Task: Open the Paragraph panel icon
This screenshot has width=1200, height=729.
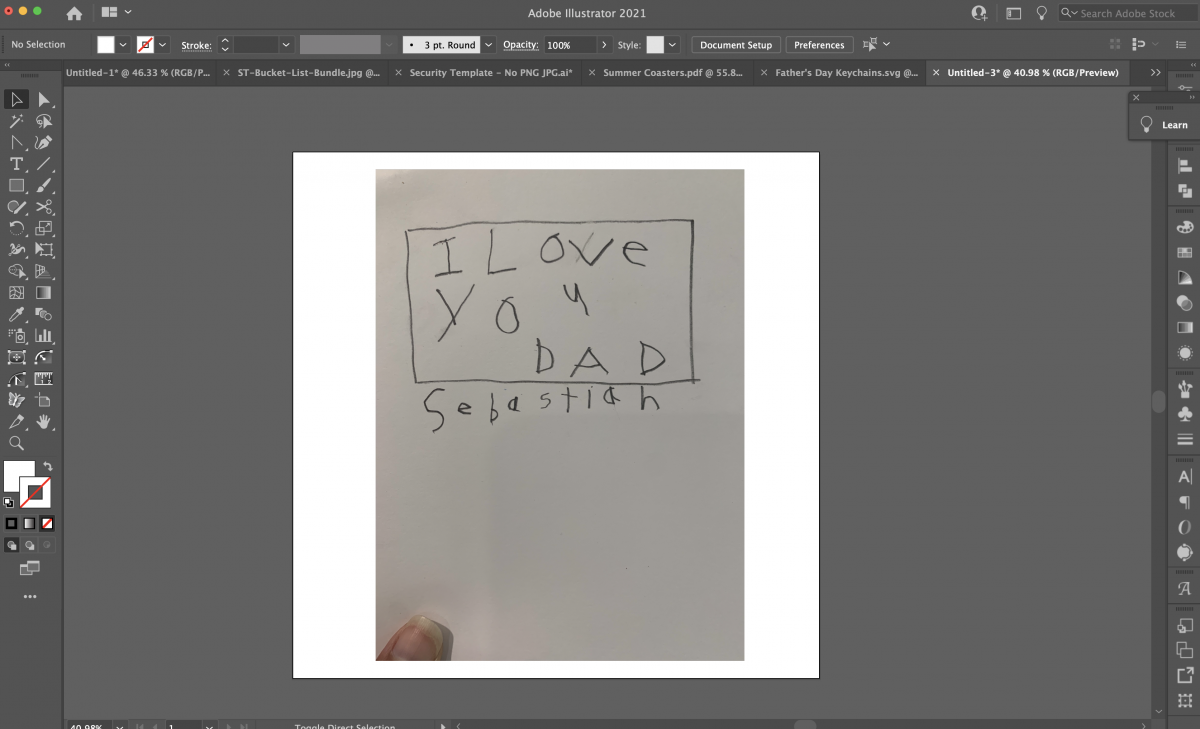Action: (1185, 501)
